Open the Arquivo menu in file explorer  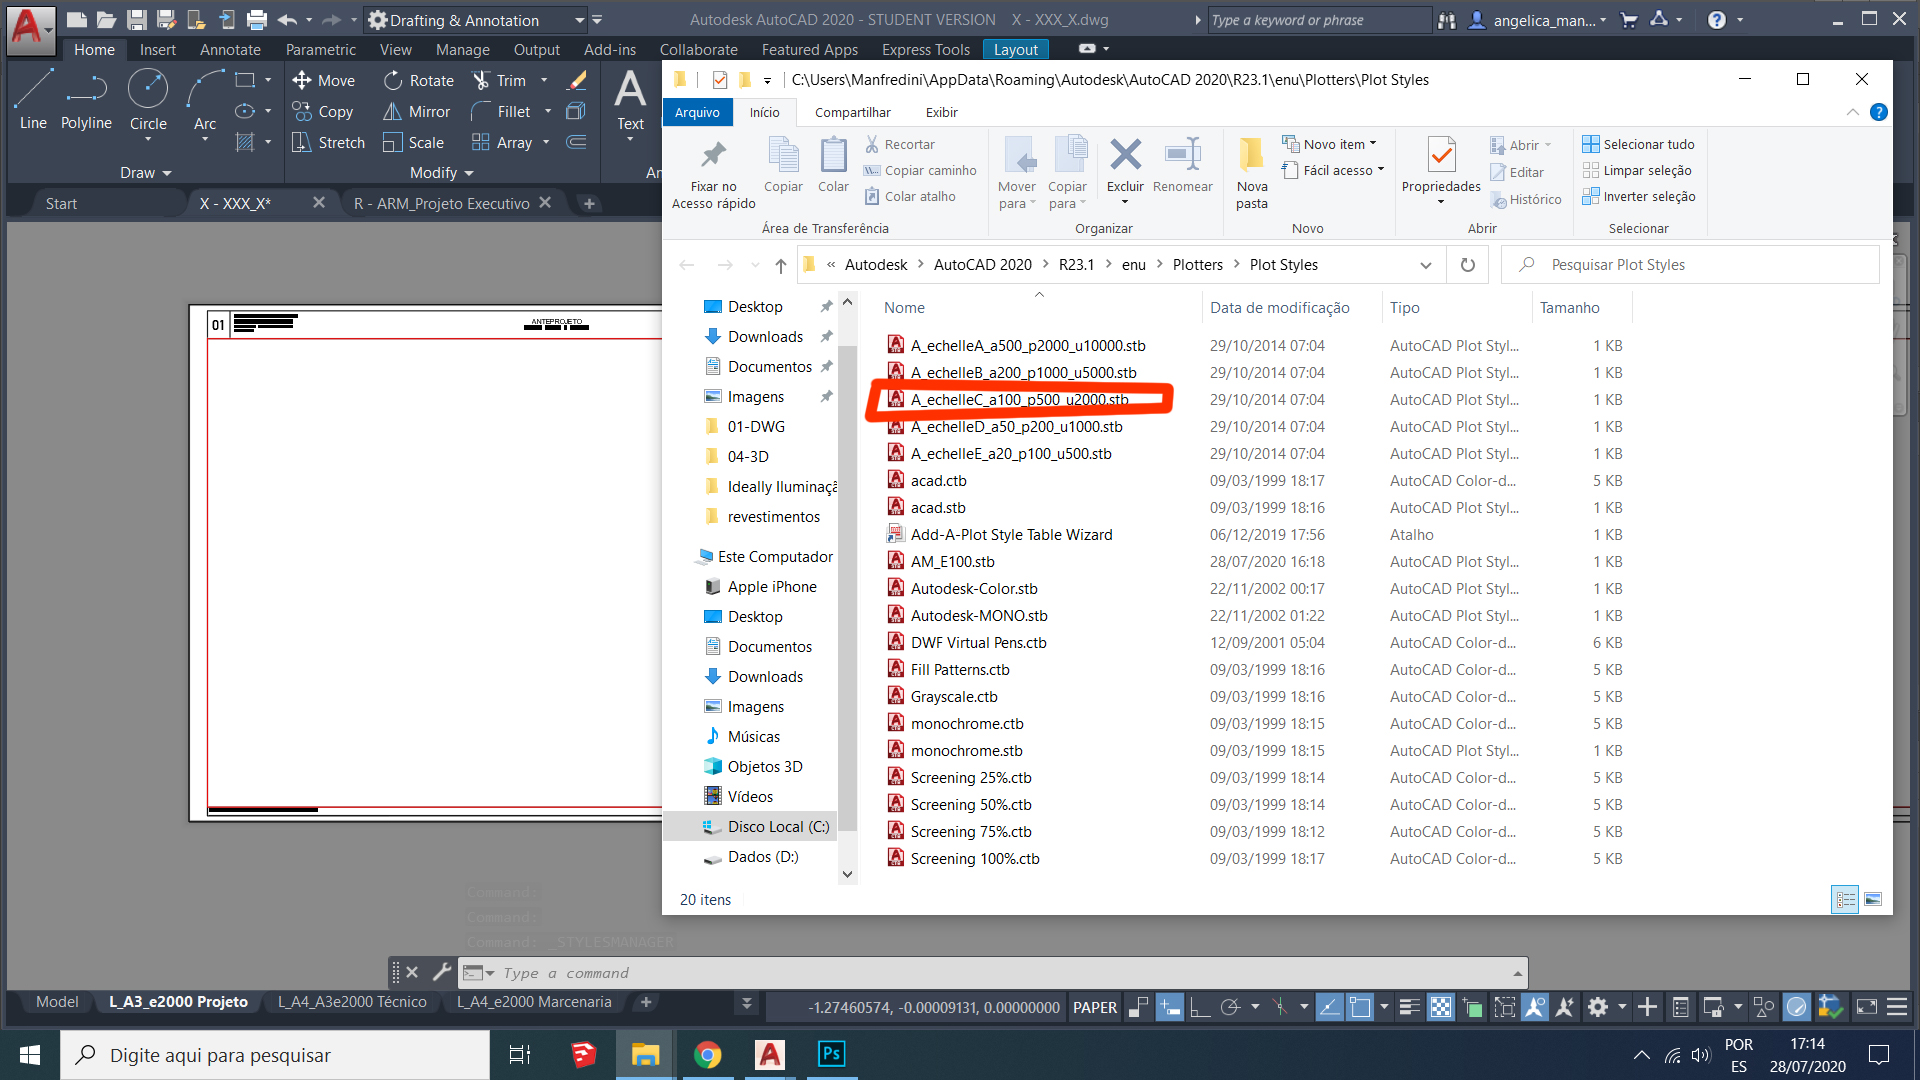pyautogui.click(x=698, y=112)
